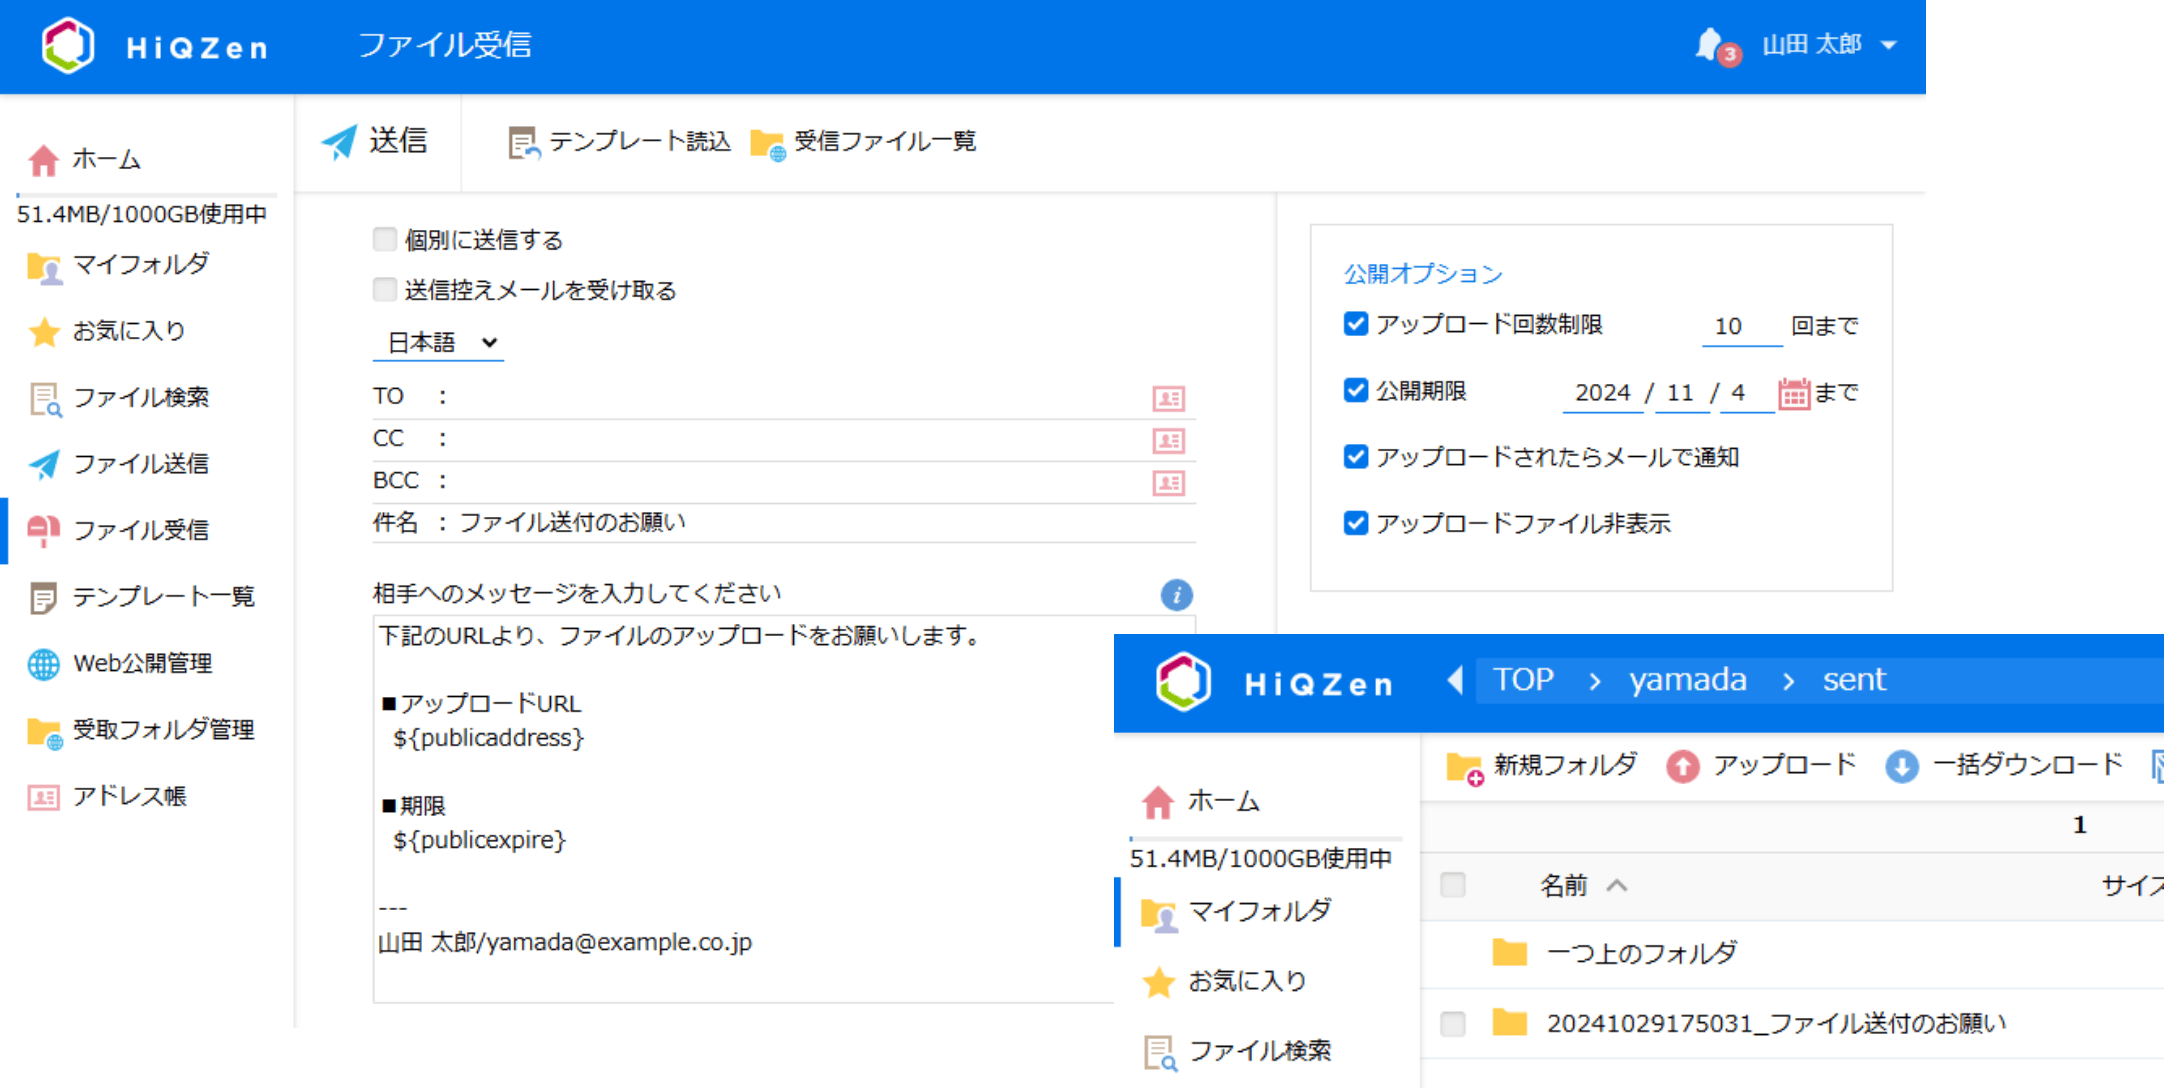The width and height of the screenshot is (2164, 1088).
Task: Toggle 公開期限 checkbox
Action: click(x=1356, y=390)
